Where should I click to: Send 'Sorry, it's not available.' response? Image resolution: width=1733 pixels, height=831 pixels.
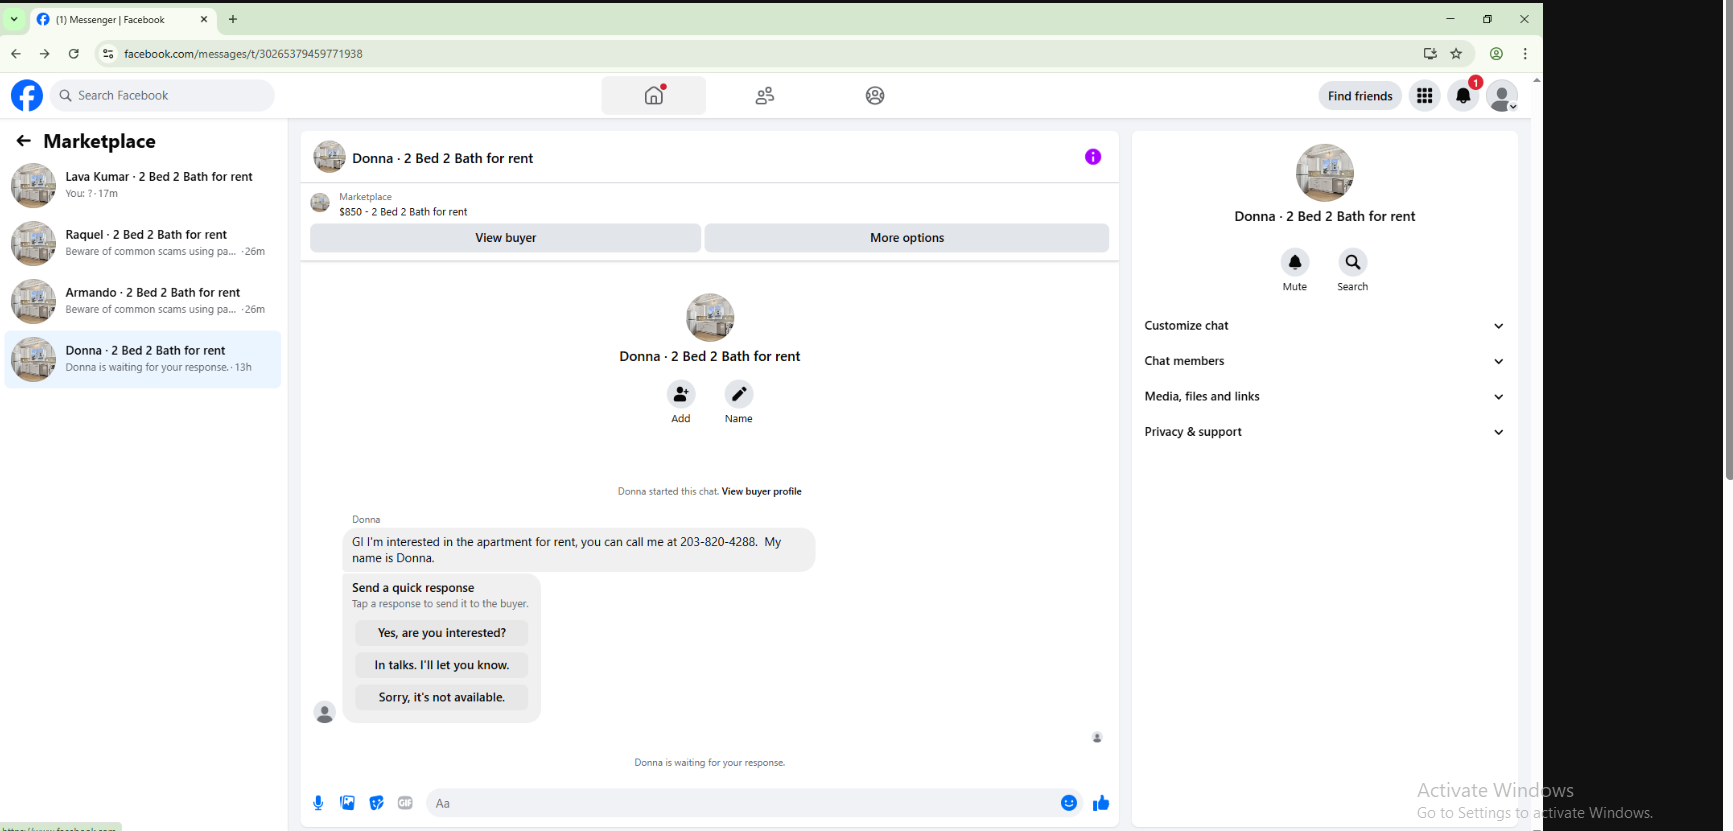point(441,697)
